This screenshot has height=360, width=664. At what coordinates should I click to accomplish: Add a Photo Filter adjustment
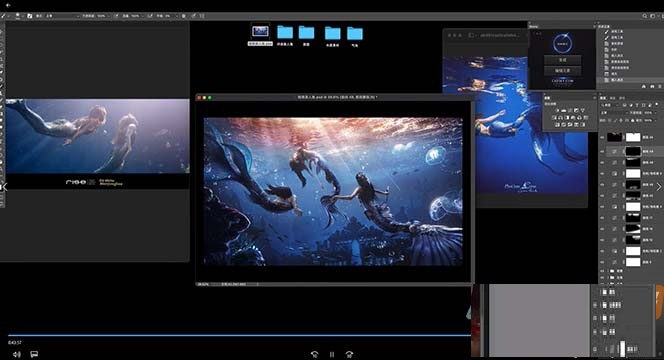tap(573, 118)
